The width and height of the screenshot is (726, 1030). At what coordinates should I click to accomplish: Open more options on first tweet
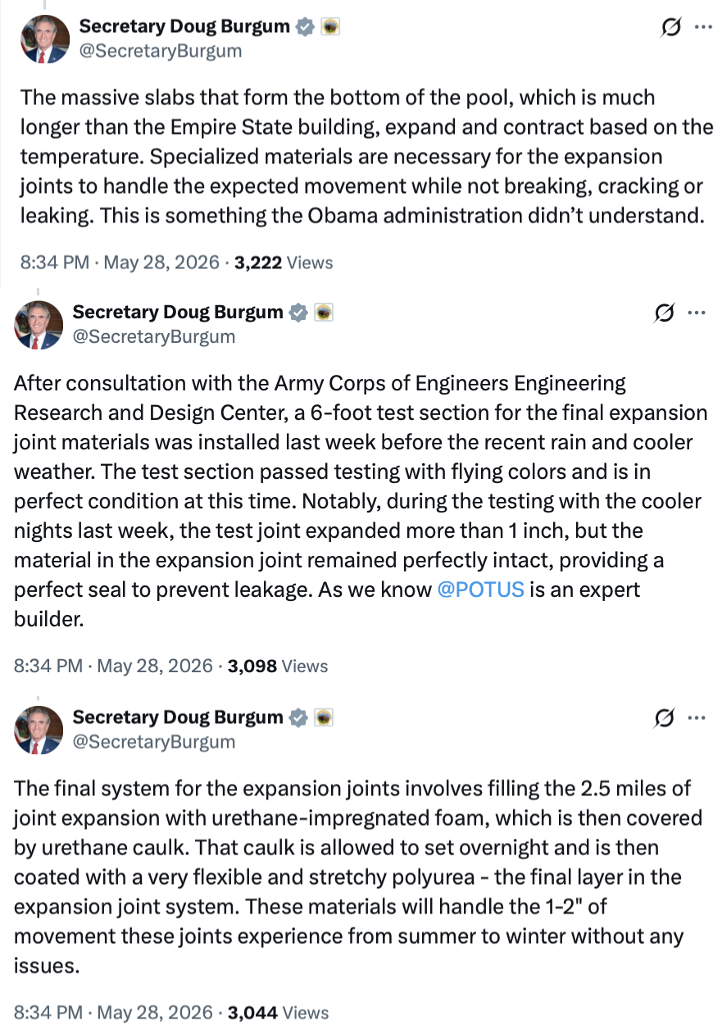click(x=704, y=27)
